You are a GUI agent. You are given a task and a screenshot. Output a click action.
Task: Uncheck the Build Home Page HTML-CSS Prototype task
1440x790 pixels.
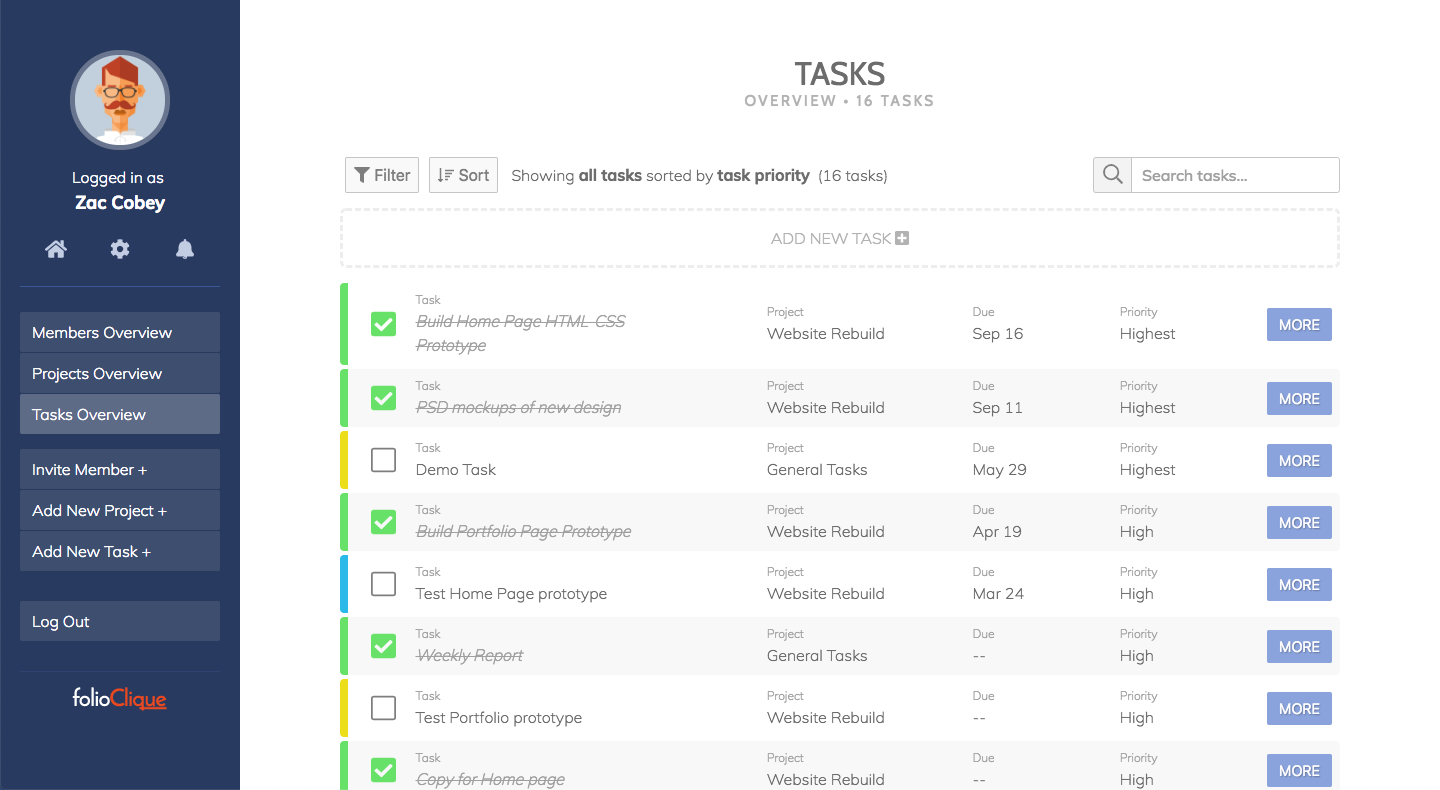383,324
